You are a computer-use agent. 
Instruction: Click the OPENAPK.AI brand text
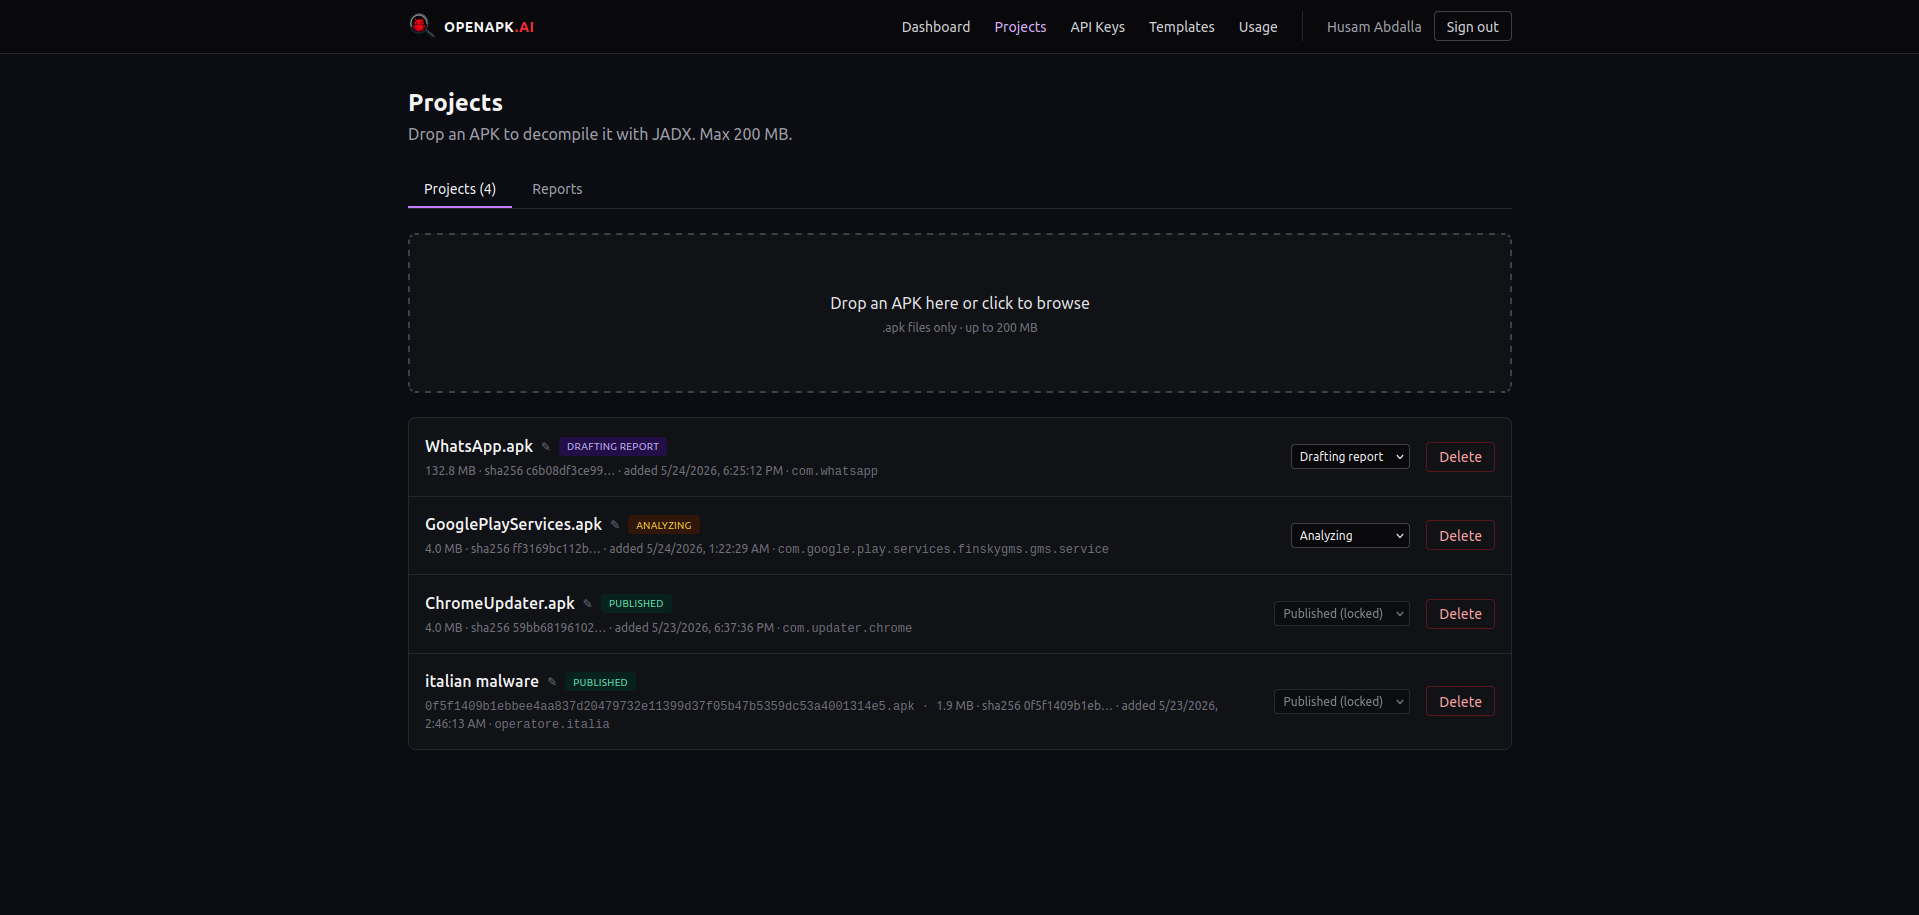489,27
